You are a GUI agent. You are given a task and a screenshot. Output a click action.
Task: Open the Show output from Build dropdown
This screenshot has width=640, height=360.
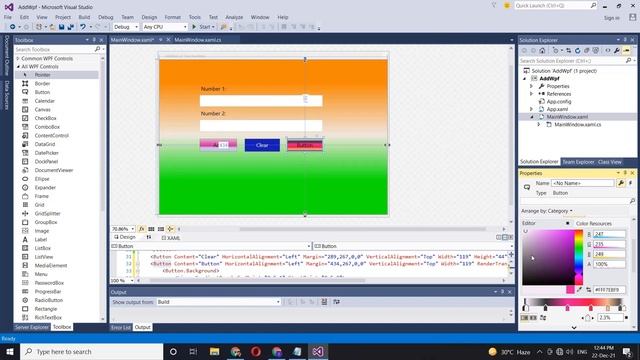coord(219,302)
